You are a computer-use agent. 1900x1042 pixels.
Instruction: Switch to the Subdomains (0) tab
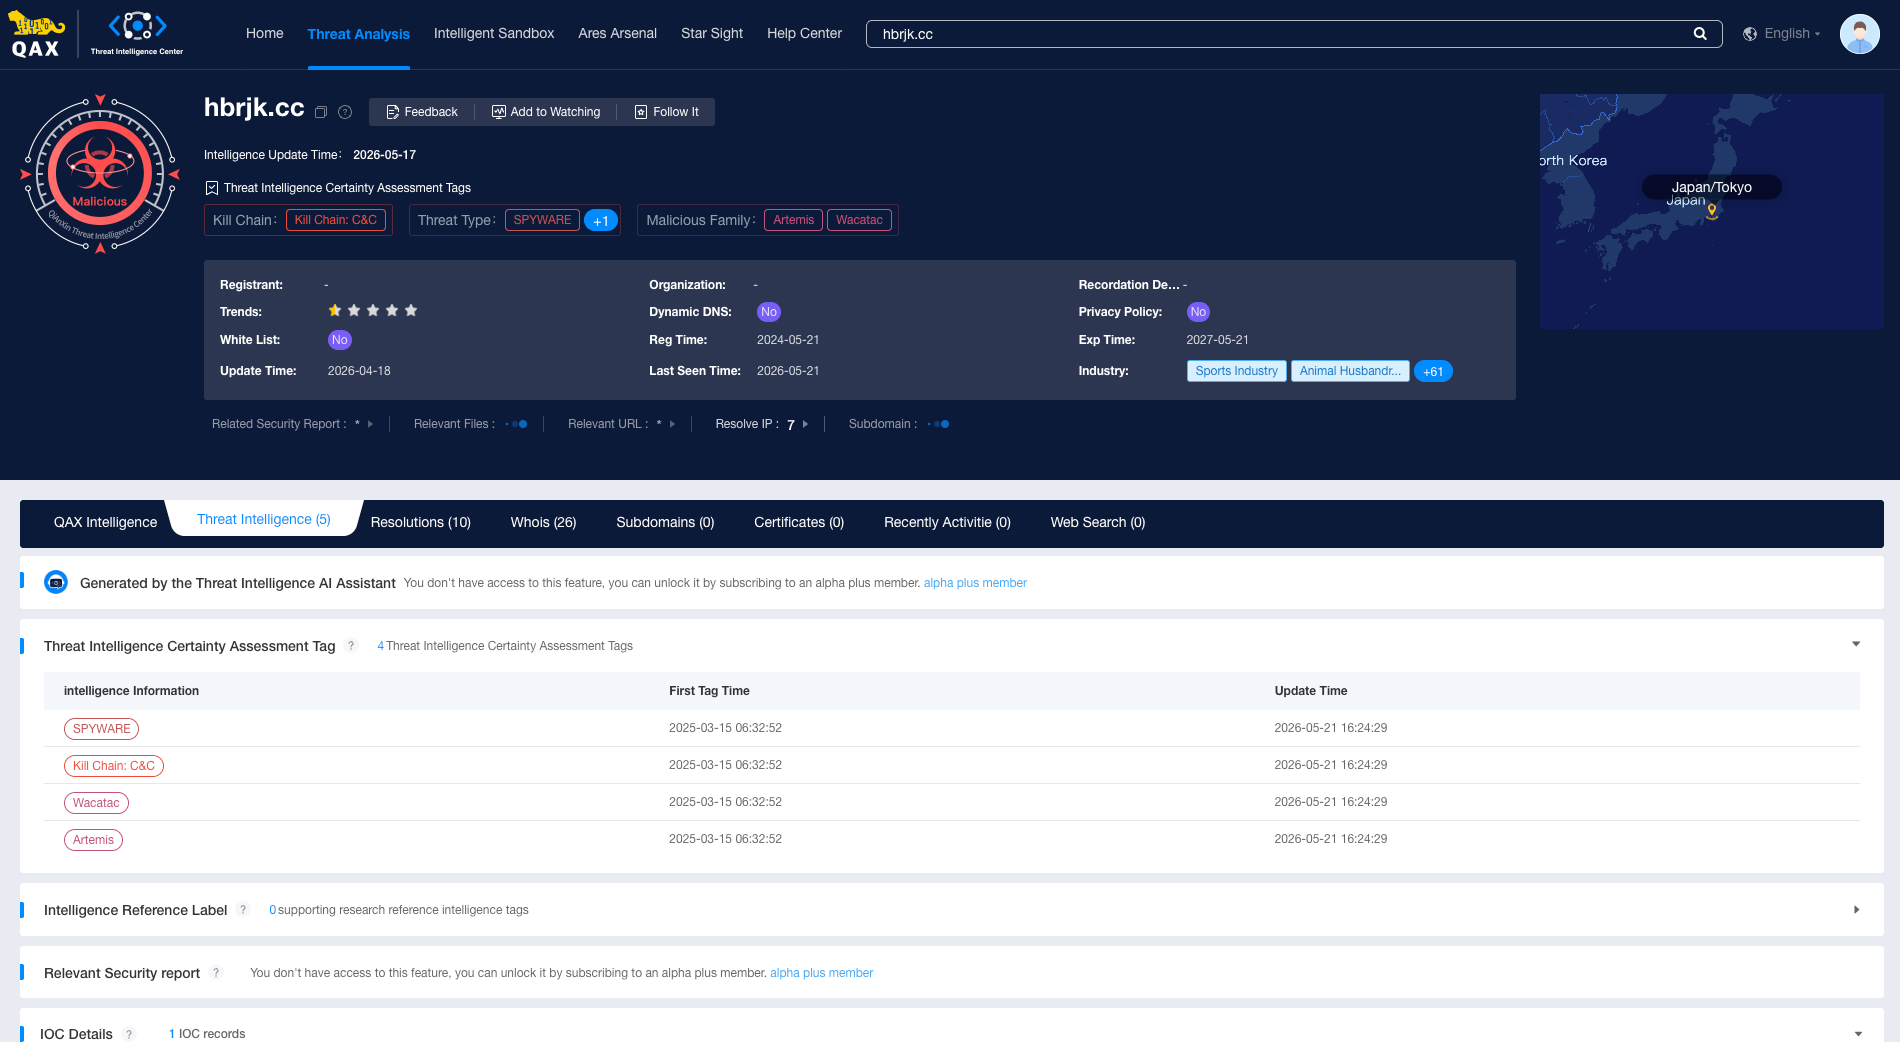666,522
